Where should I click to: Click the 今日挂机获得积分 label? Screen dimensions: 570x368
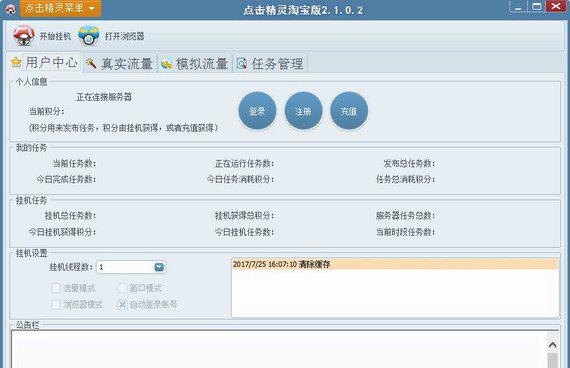[x=63, y=232]
